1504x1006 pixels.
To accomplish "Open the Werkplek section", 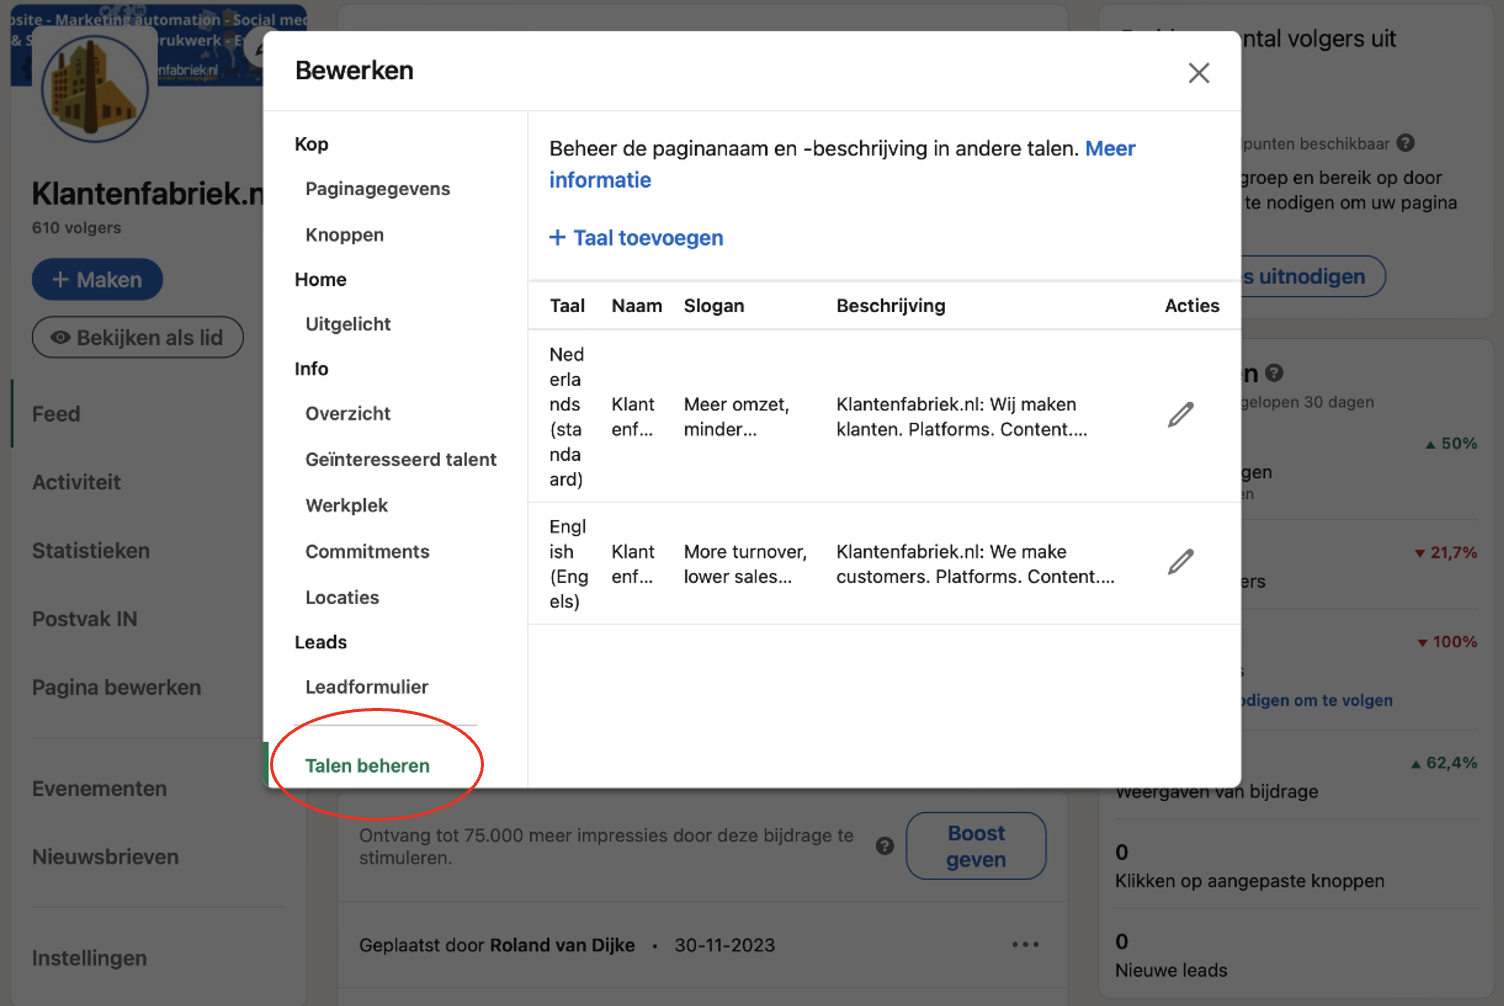I will click(346, 506).
